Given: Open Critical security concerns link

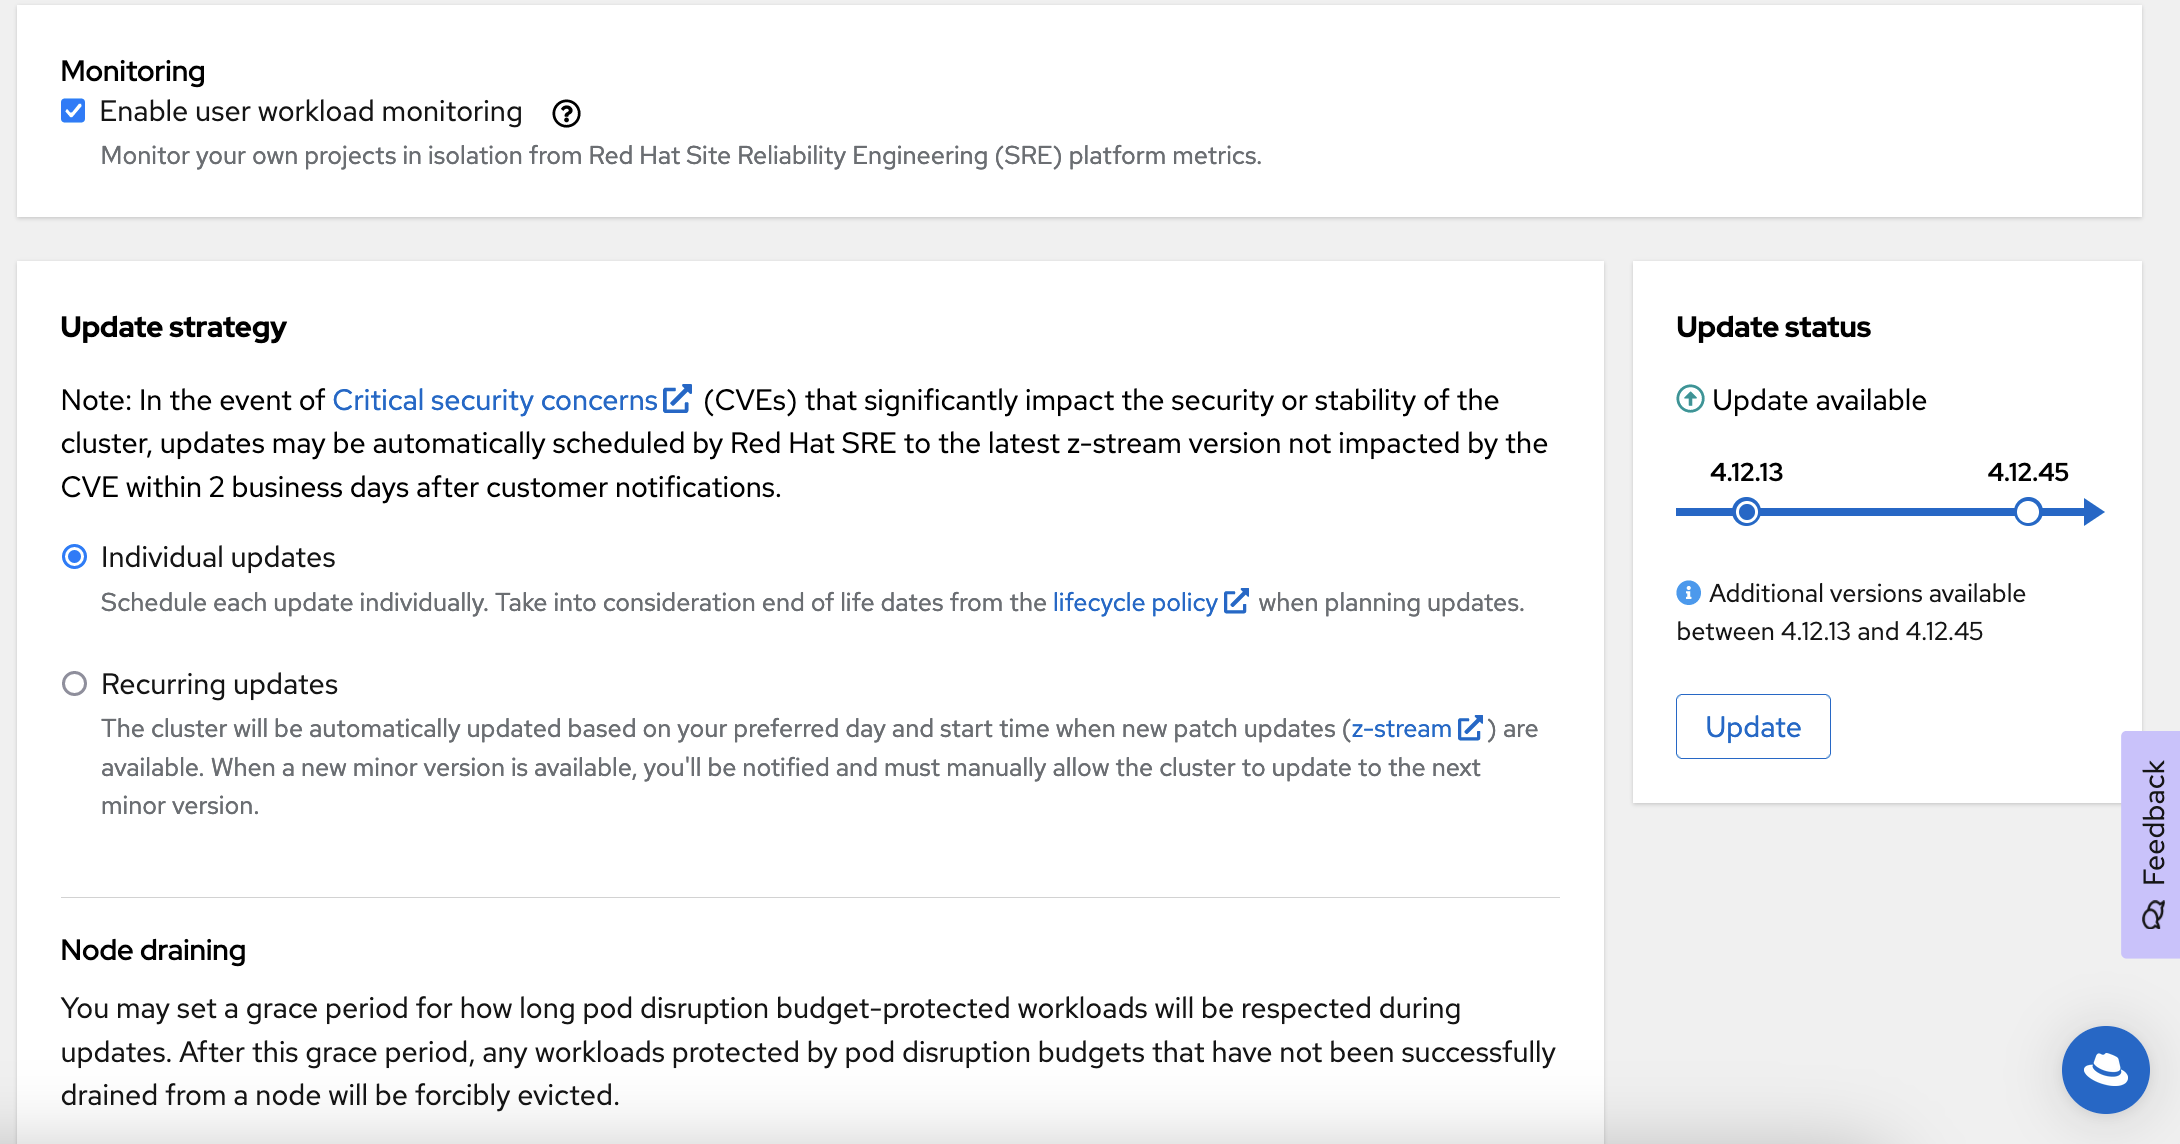Looking at the screenshot, I should click(495, 400).
